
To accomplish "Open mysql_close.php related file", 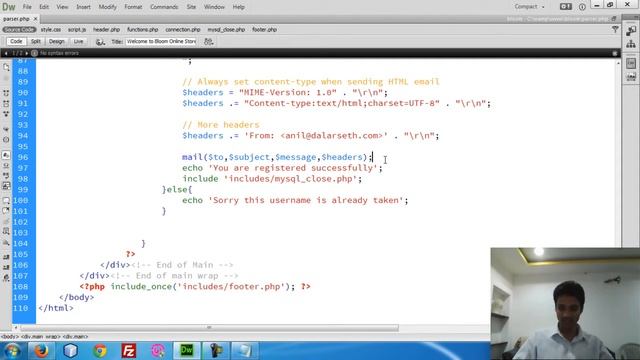I will pyautogui.click(x=226, y=29).
